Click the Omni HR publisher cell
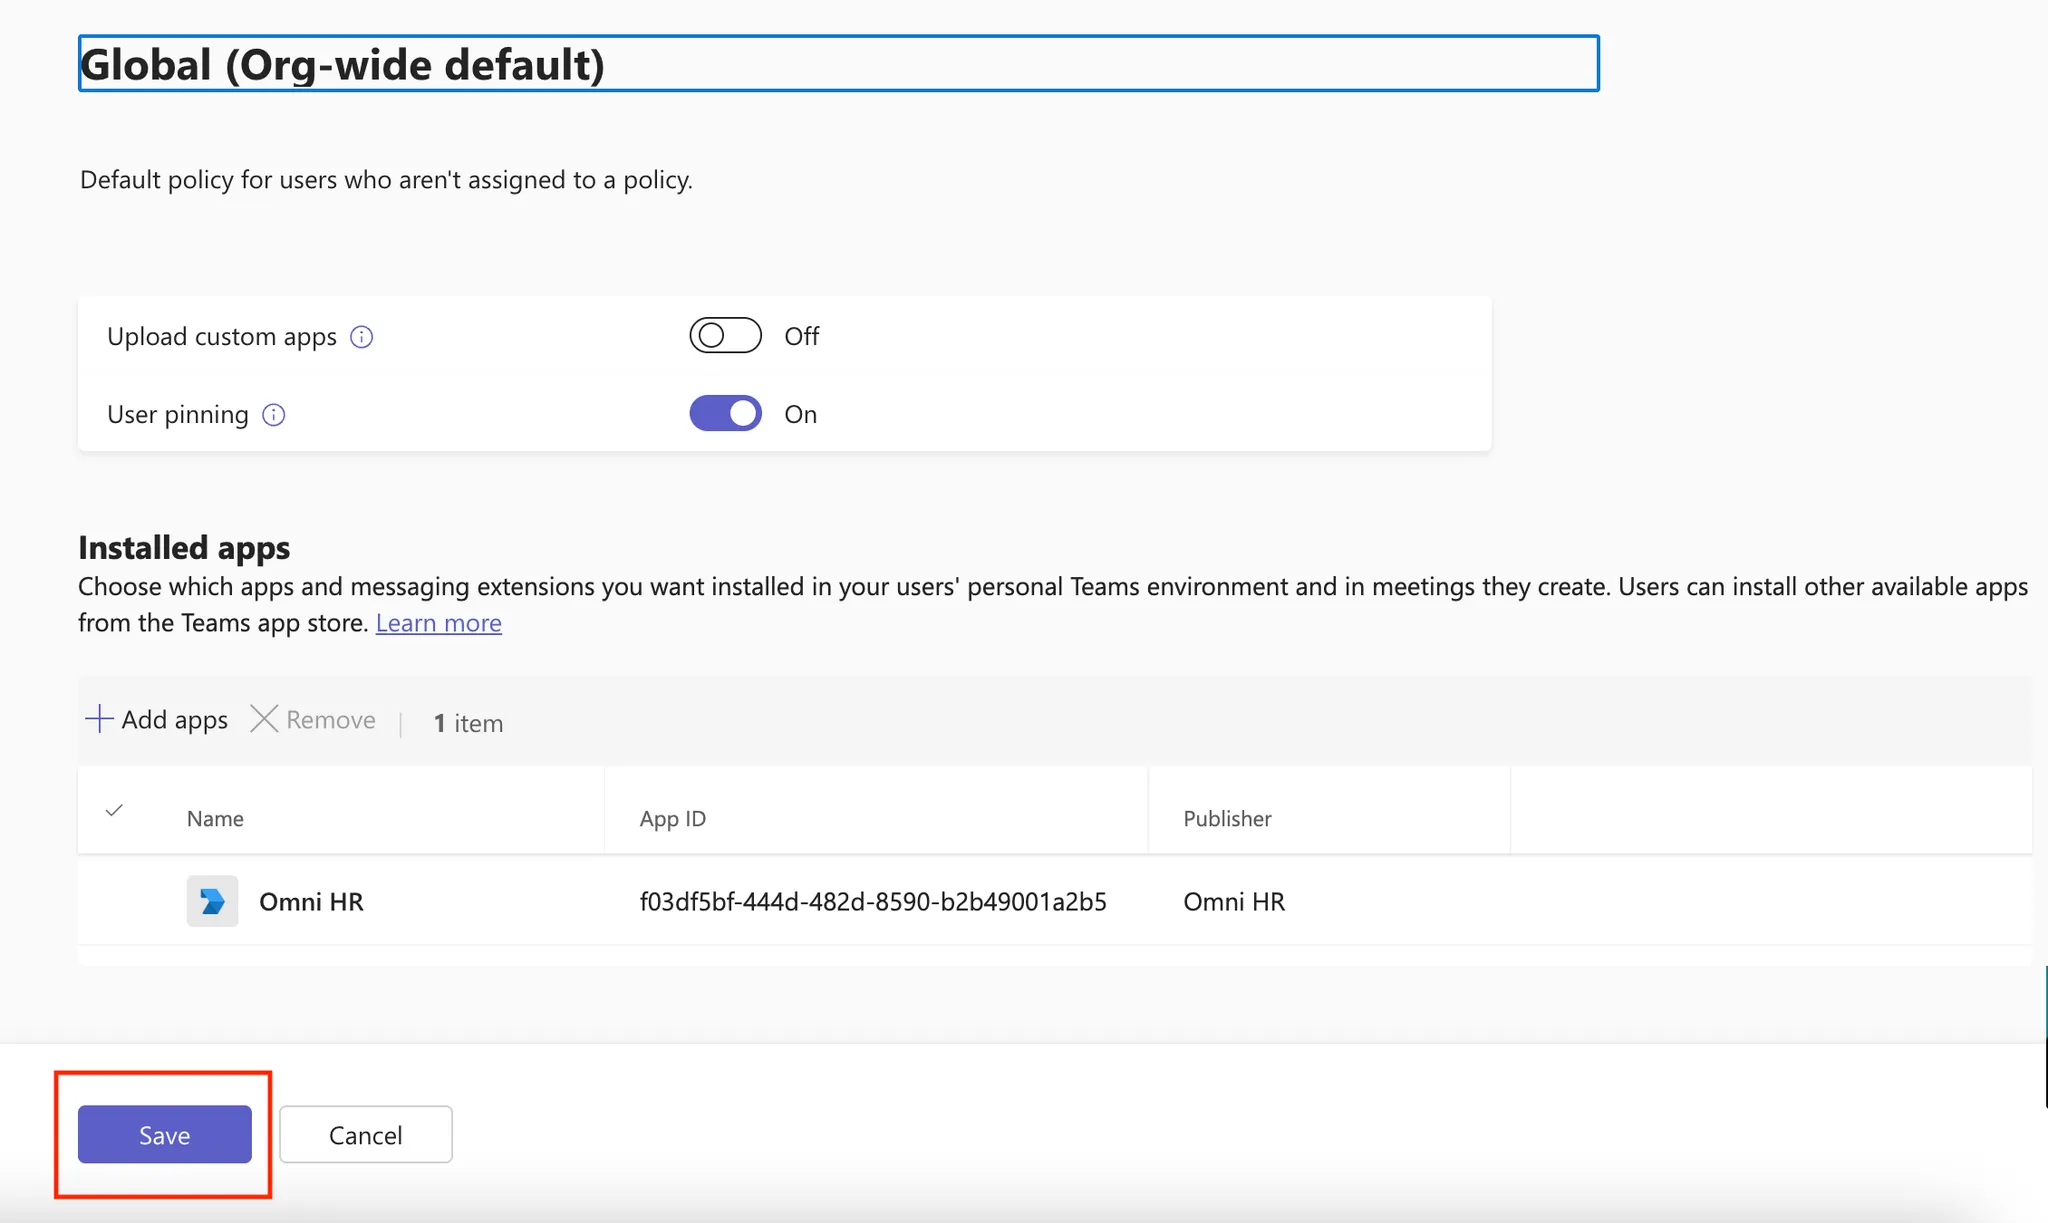The height and width of the screenshot is (1223, 2048). pyautogui.click(x=1234, y=902)
